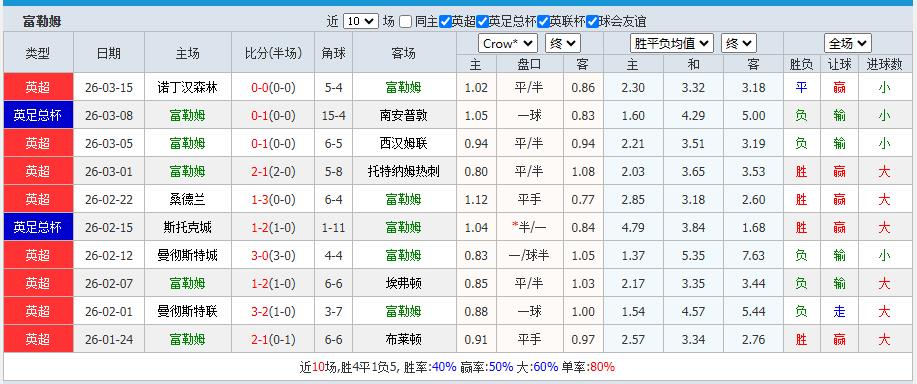The width and height of the screenshot is (917, 384).
Task: Click the 1-3(0-0) score on the 桑德兰 row
Action: click(x=273, y=199)
